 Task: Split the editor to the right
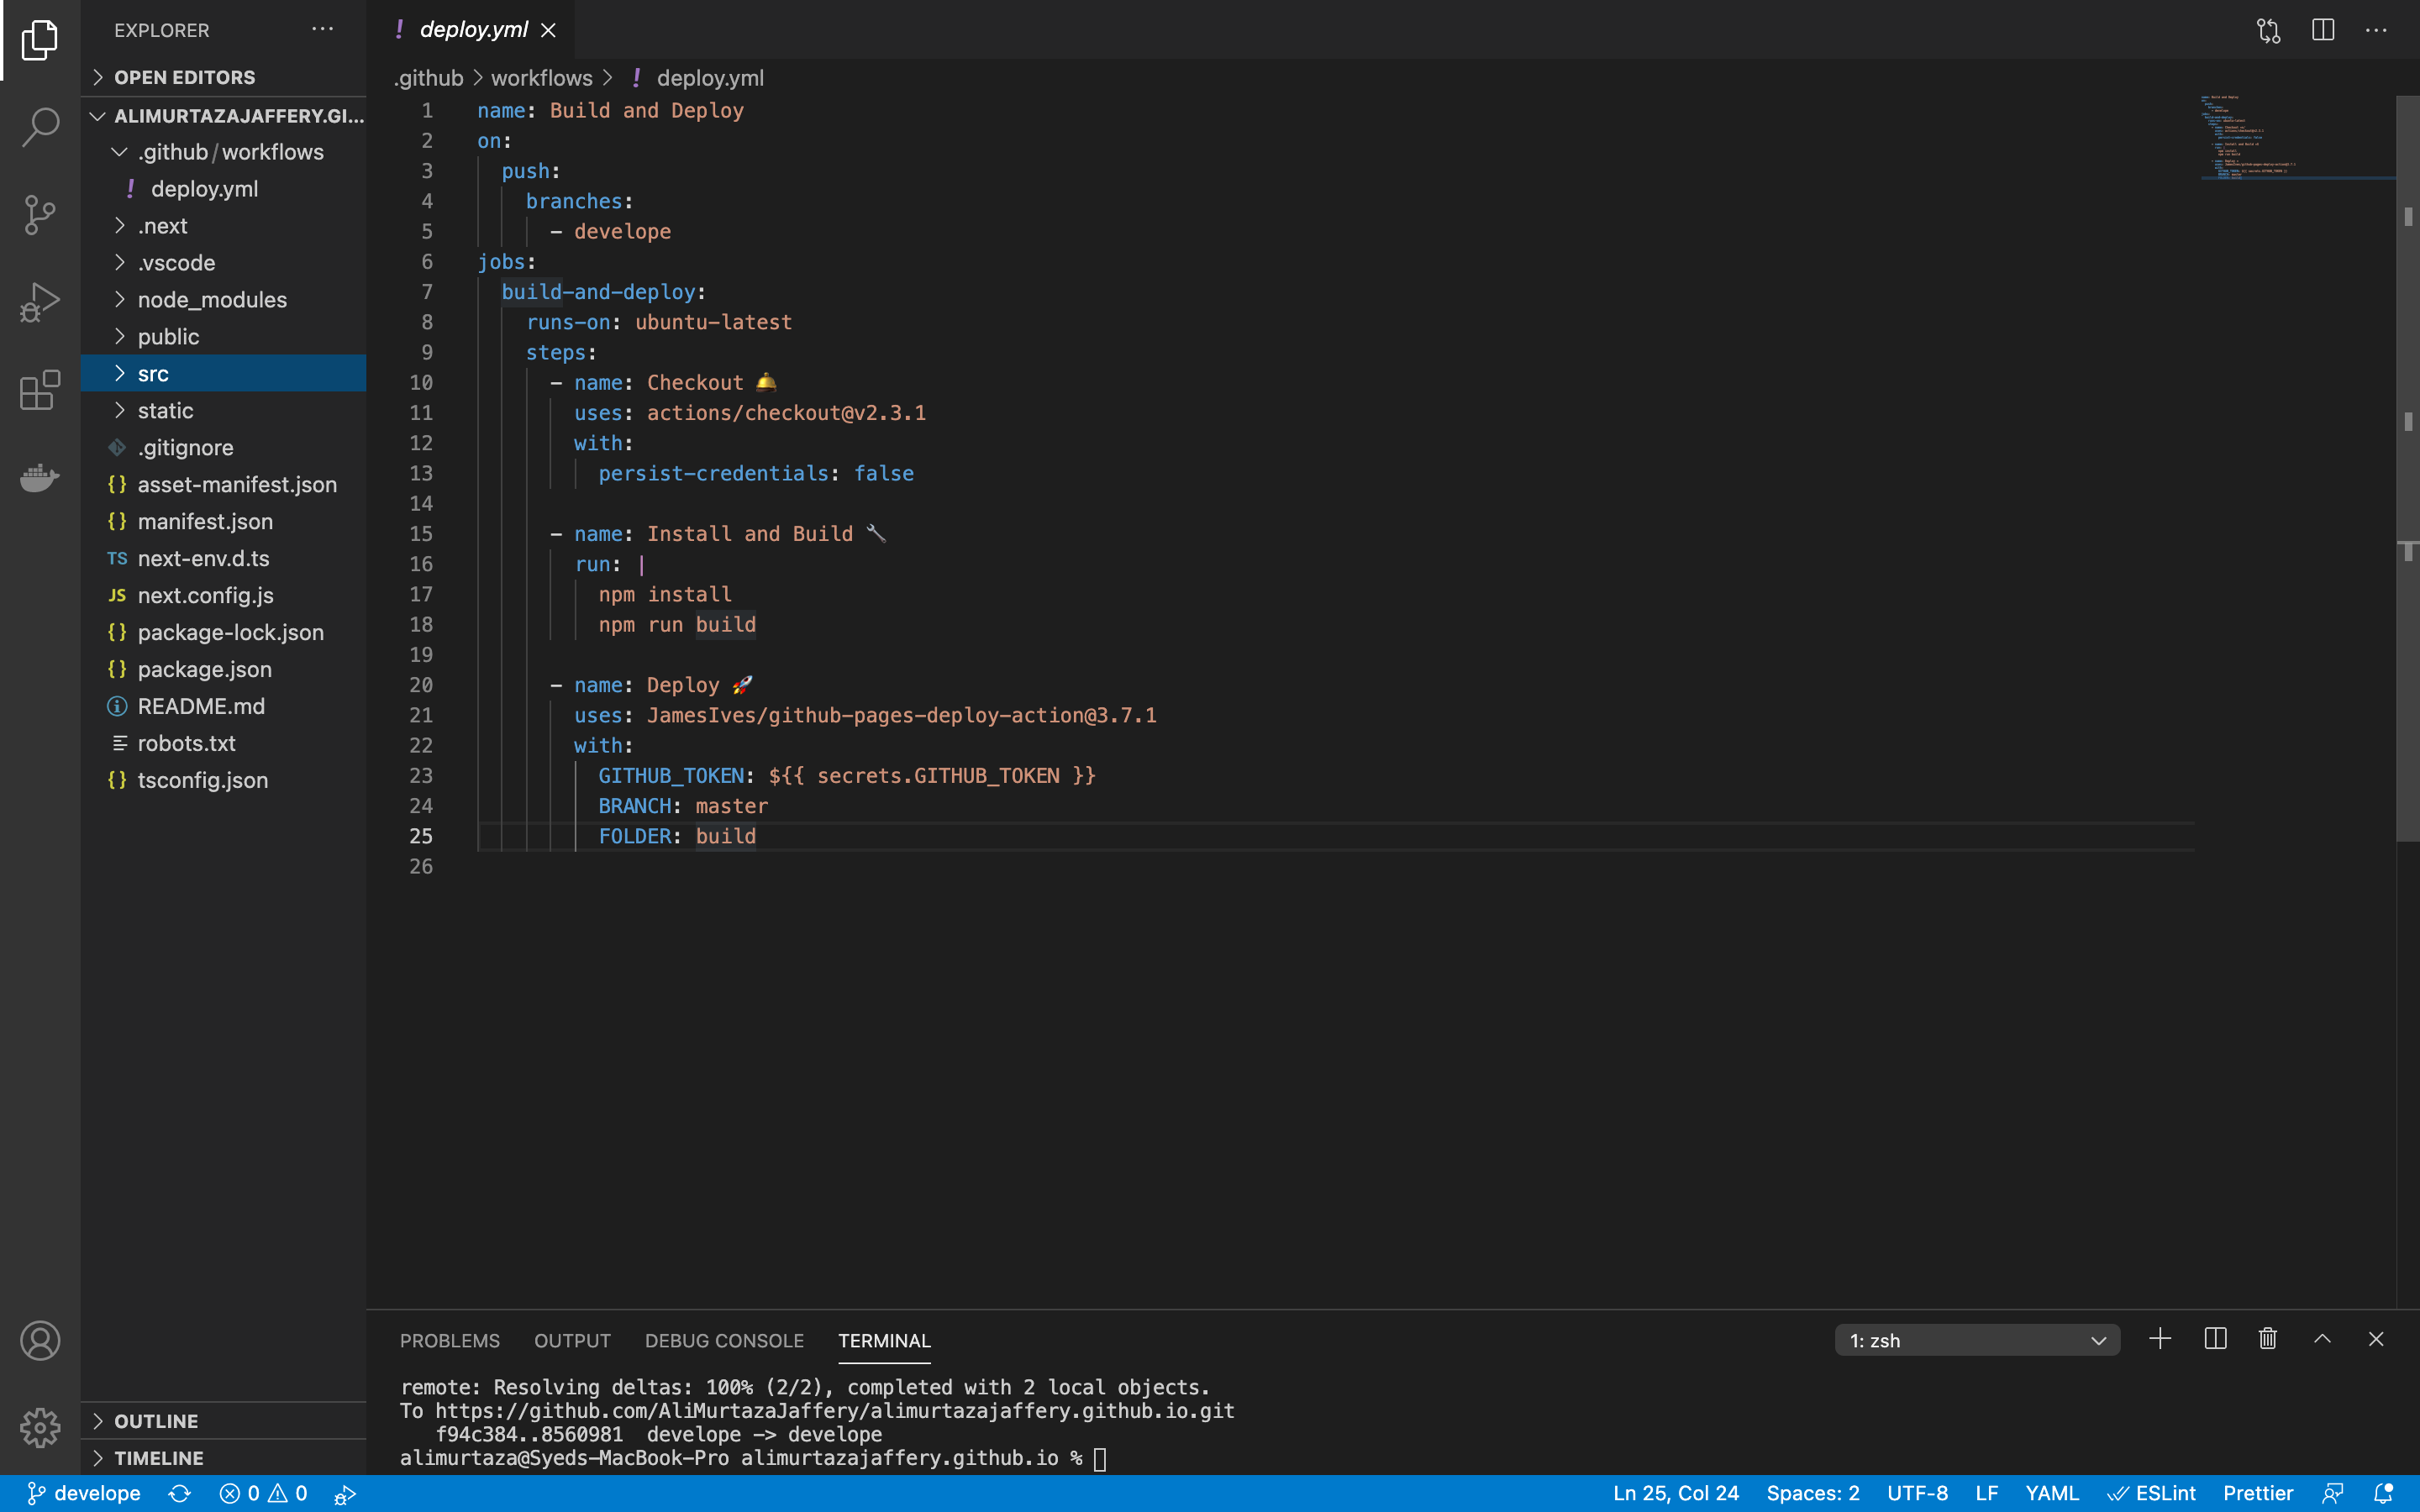point(2322,30)
